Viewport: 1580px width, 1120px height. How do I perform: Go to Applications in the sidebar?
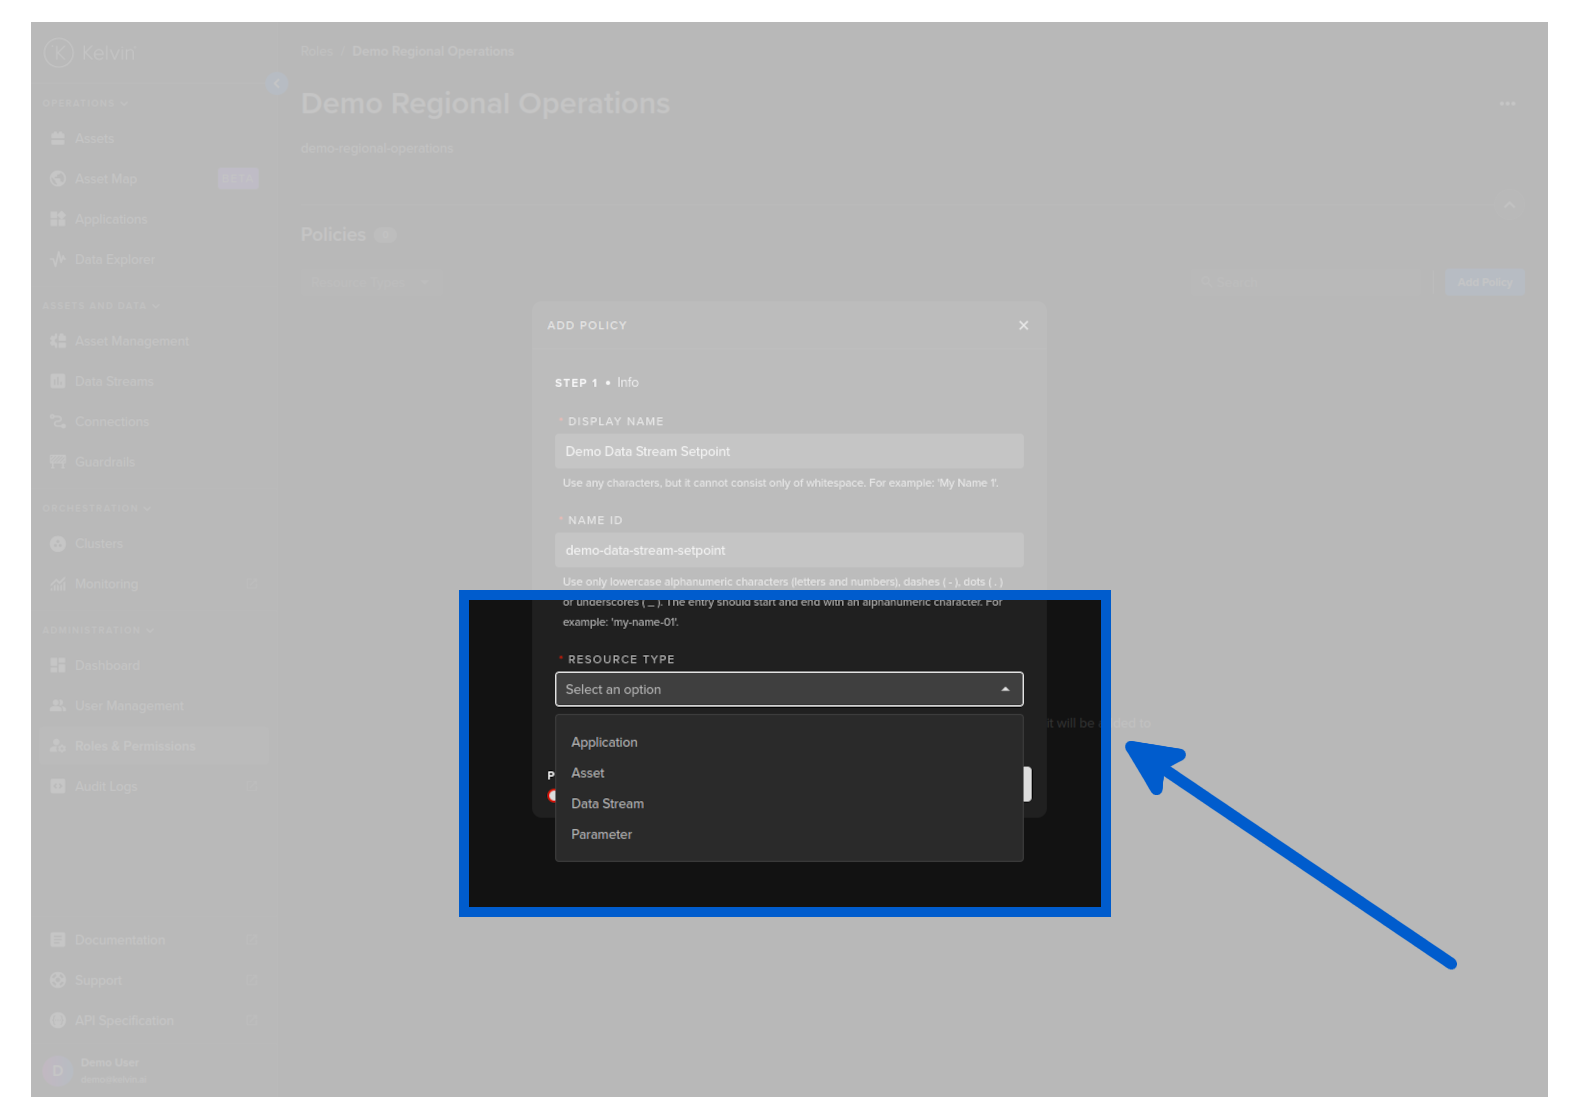pyautogui.click(x=110, y=219)
